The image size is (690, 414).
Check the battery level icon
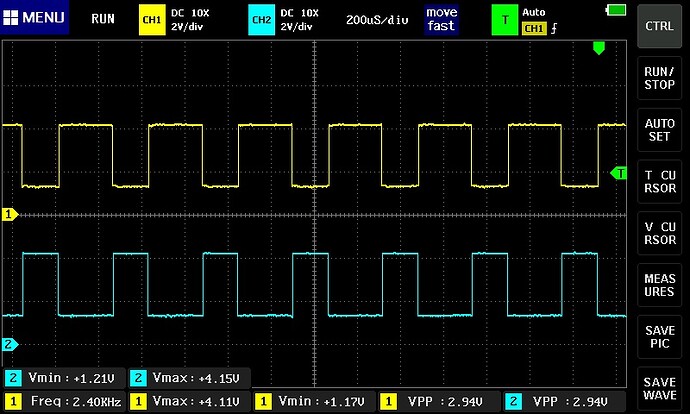(616, 10)
